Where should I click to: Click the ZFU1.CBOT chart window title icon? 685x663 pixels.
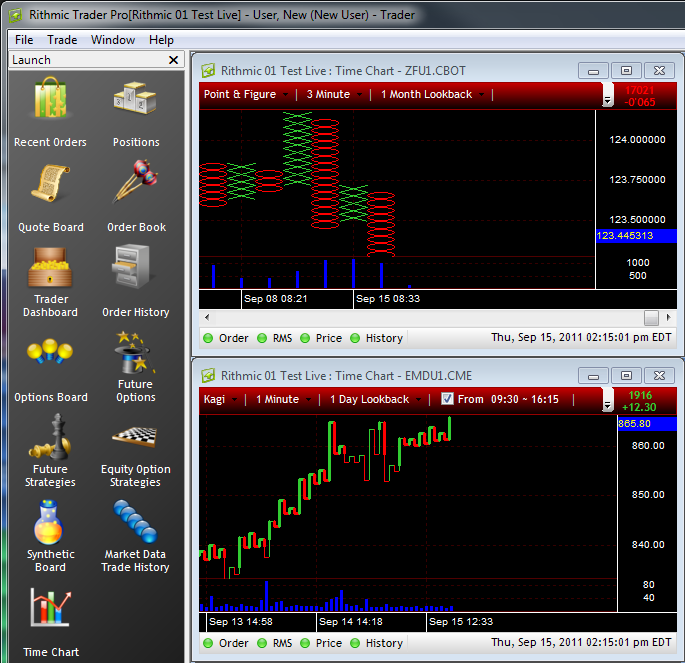pos(208,70)
